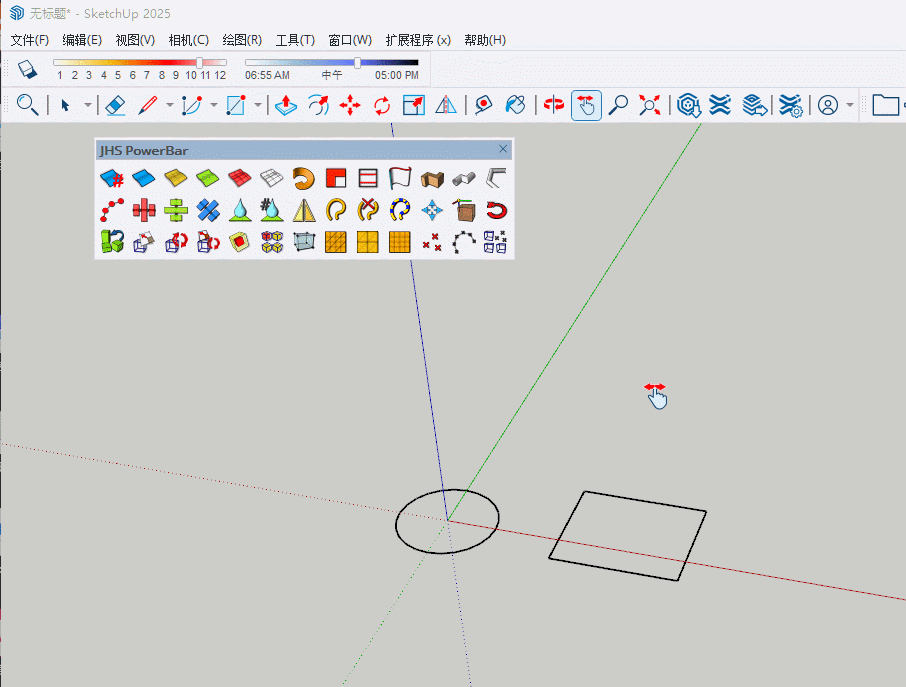Click the flag icon in PowerBar
The width and height of the screenshot is (906, 687).
(400, 178)
